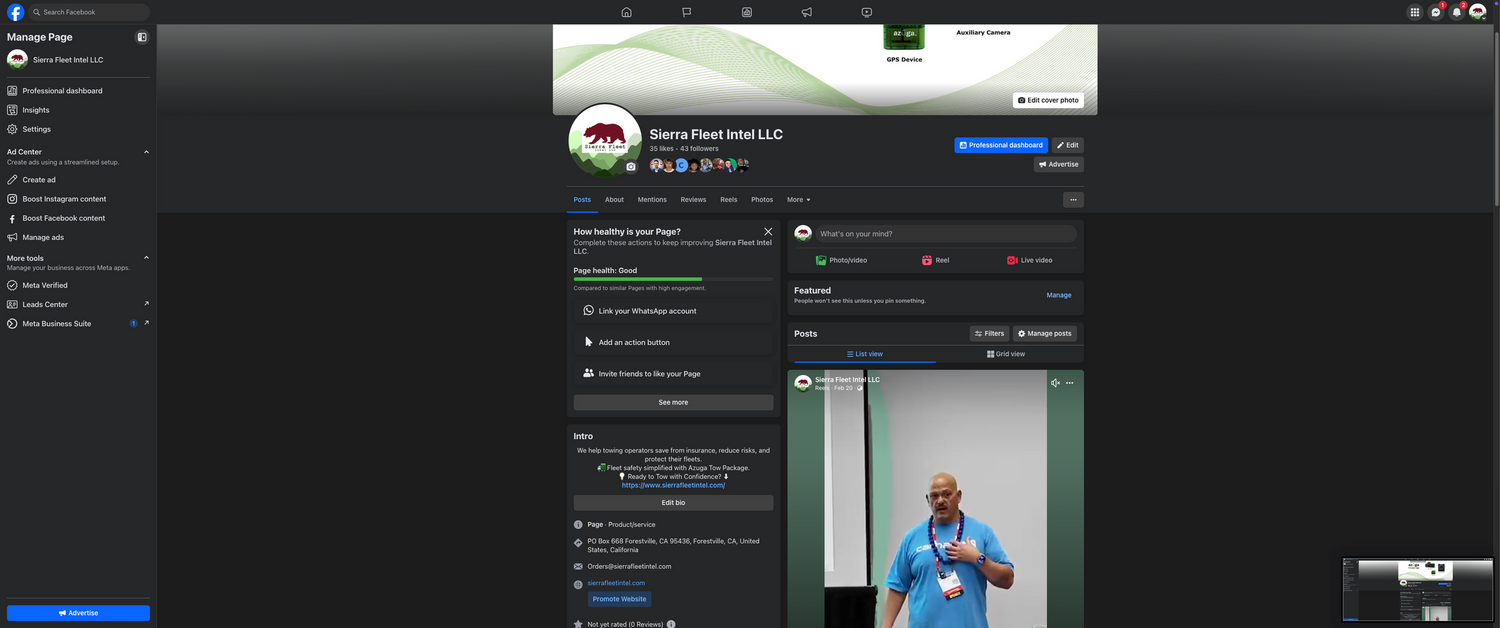Open the Ads megaphone icon in top bar

pos(806,12)
